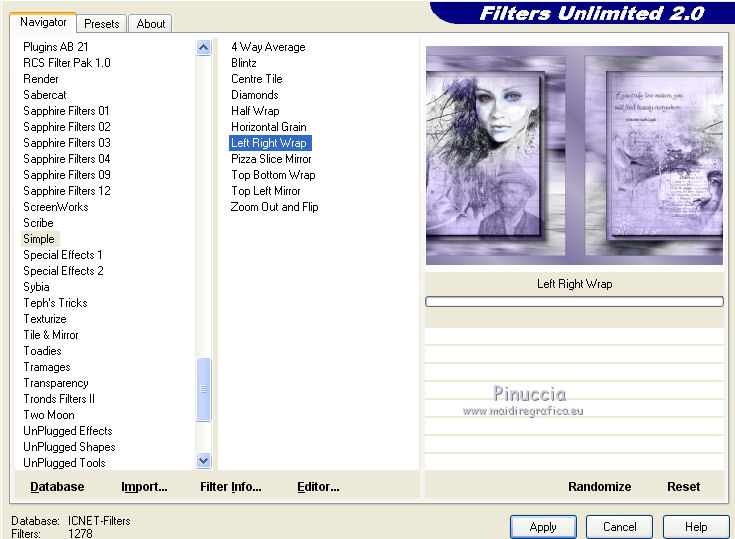This screenshot has width=735, height=539.
Task: Select UnPlugged Tools category
Action: 64,463
